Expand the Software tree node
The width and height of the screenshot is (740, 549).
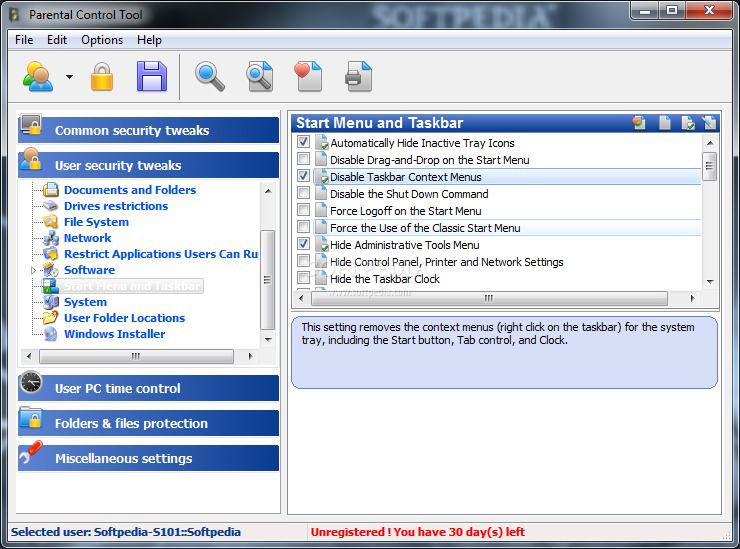point(34,270)
